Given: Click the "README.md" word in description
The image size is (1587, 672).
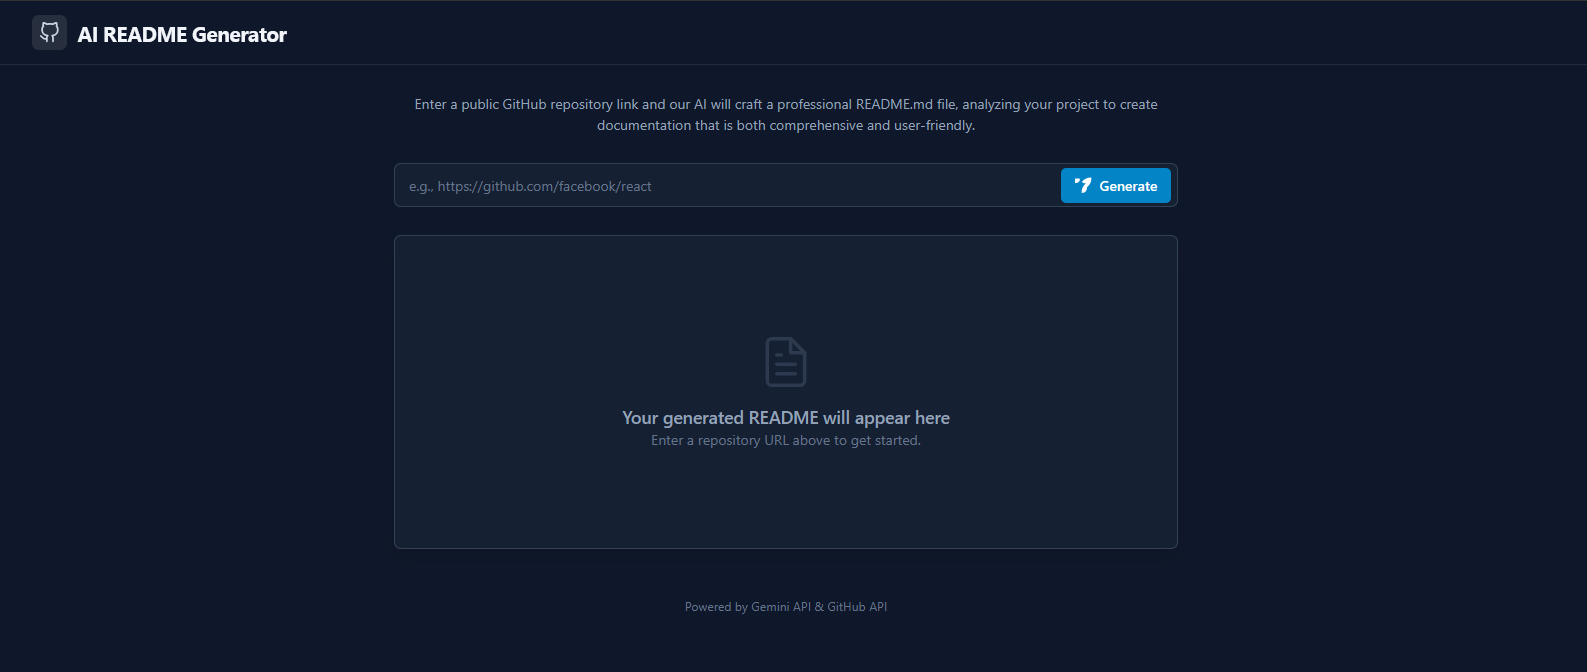Looking at the screenshot, I should tap(894, 104).
